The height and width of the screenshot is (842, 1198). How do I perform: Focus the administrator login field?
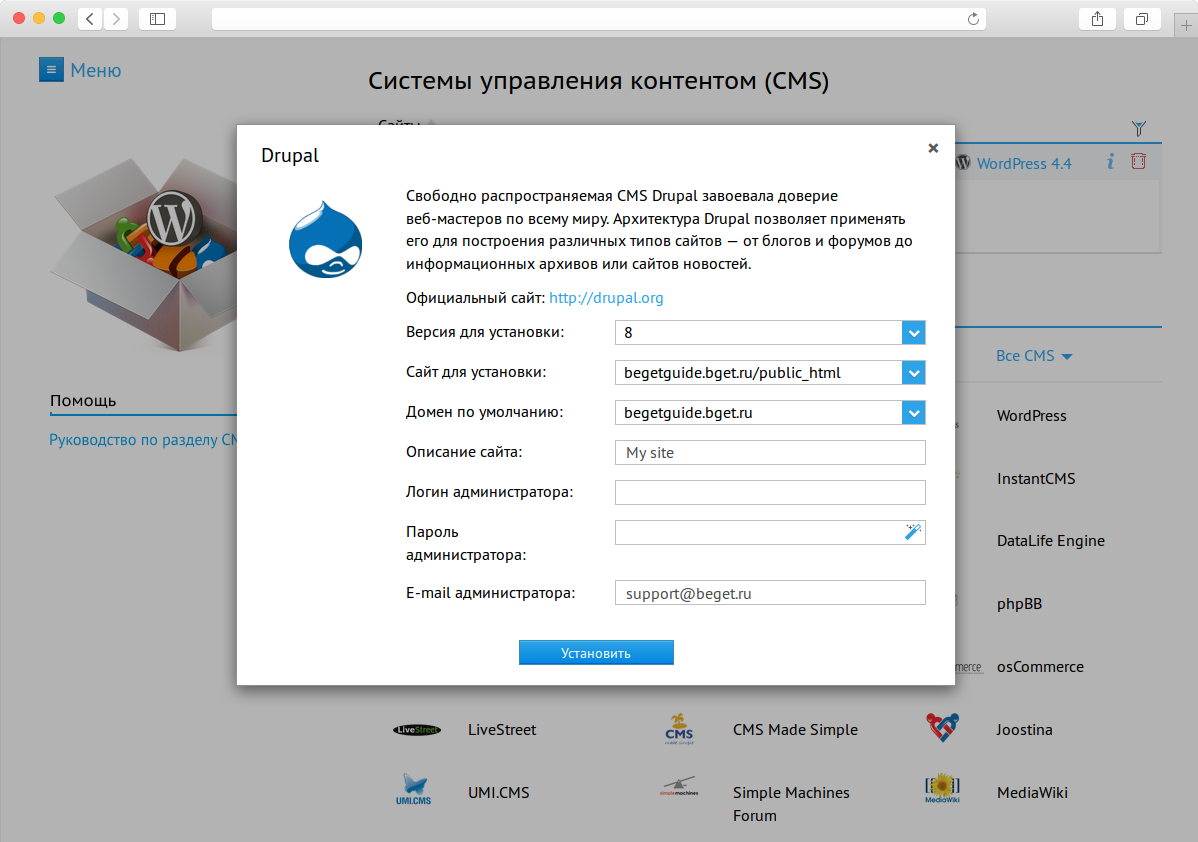point(770,492)
